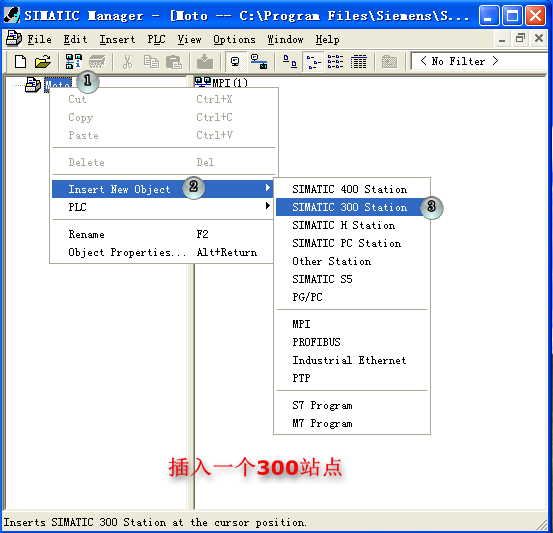
Task: Open the View menu
Action: tap(189, 39)
